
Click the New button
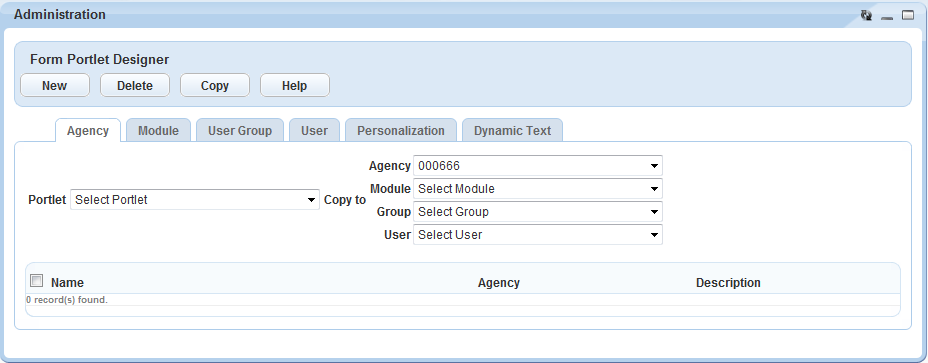(54, 85)
